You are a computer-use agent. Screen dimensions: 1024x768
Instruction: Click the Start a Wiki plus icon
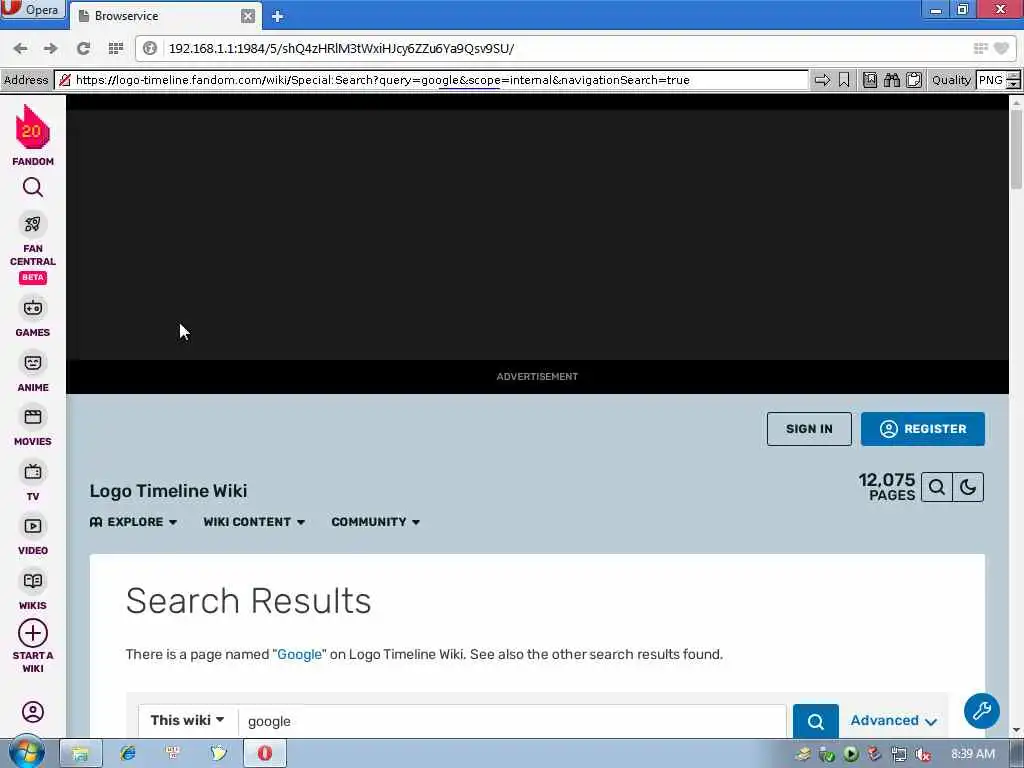click(33, 633)
